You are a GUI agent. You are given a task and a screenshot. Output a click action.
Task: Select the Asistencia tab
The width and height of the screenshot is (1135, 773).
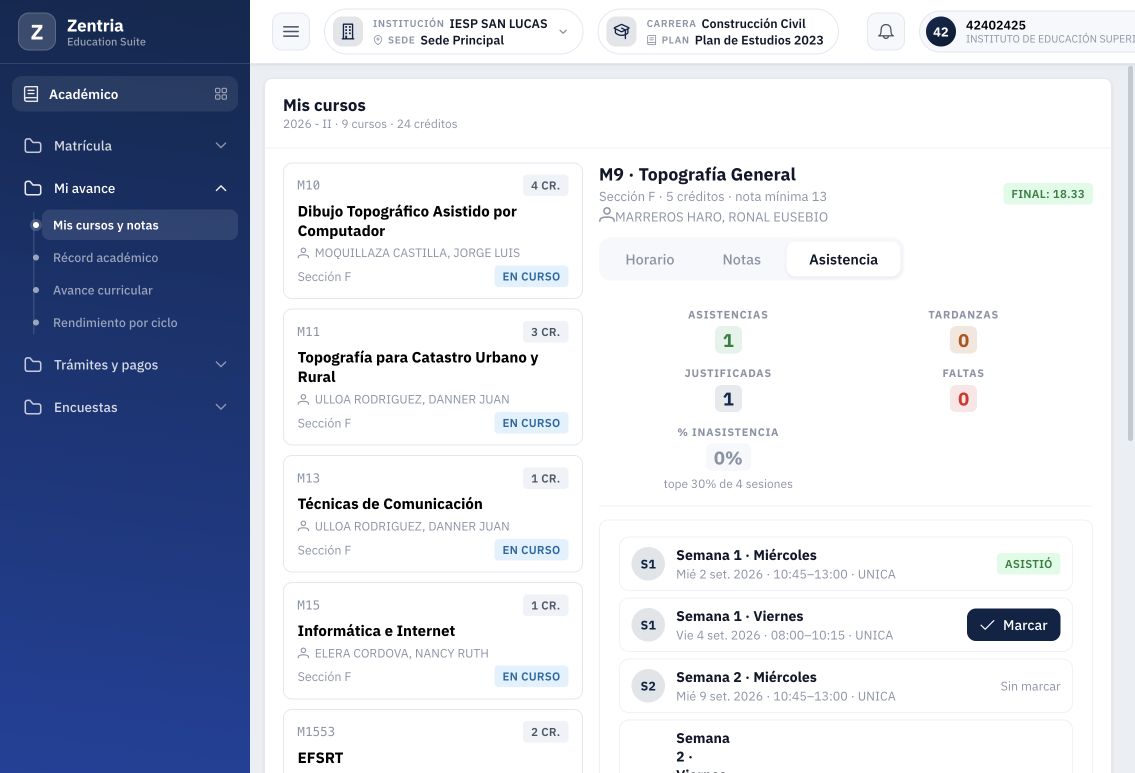coord(843,259)
